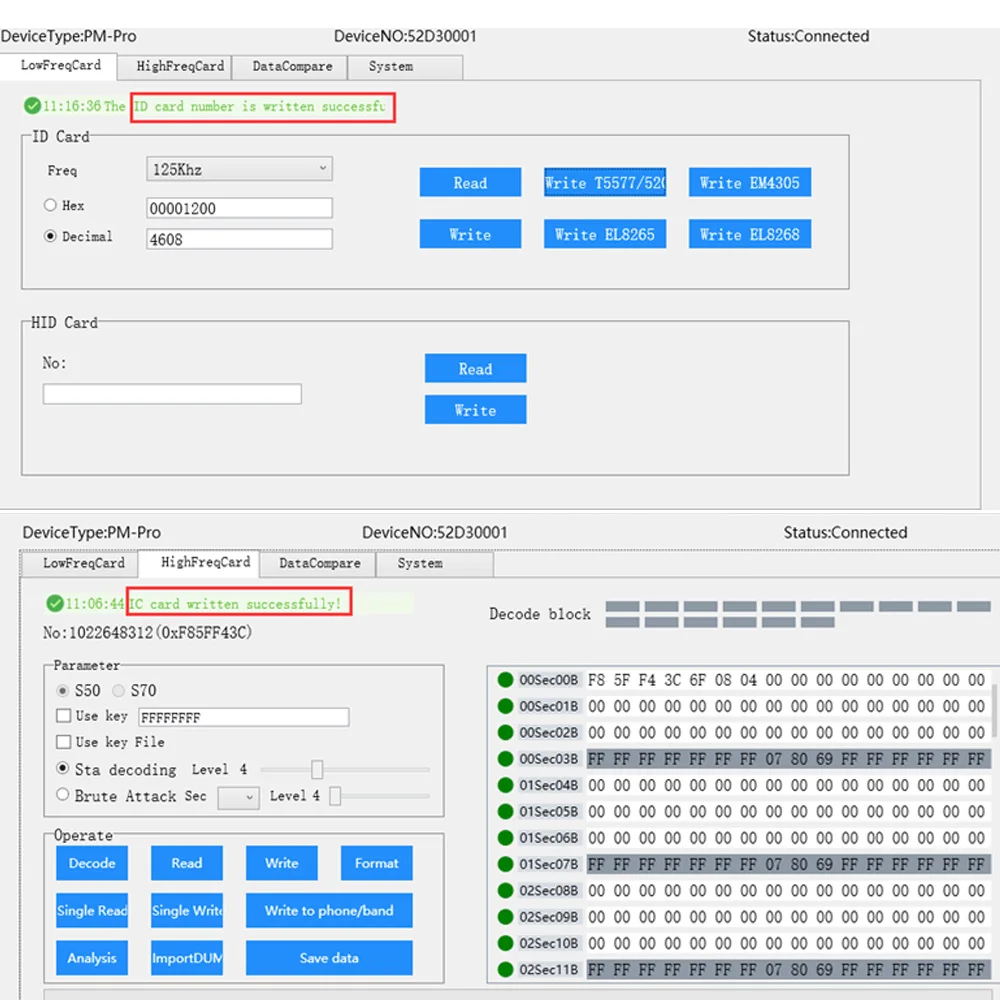Enable the Use key checkbox
This screenshot has width=1000, height=1000.
(63, 716)
